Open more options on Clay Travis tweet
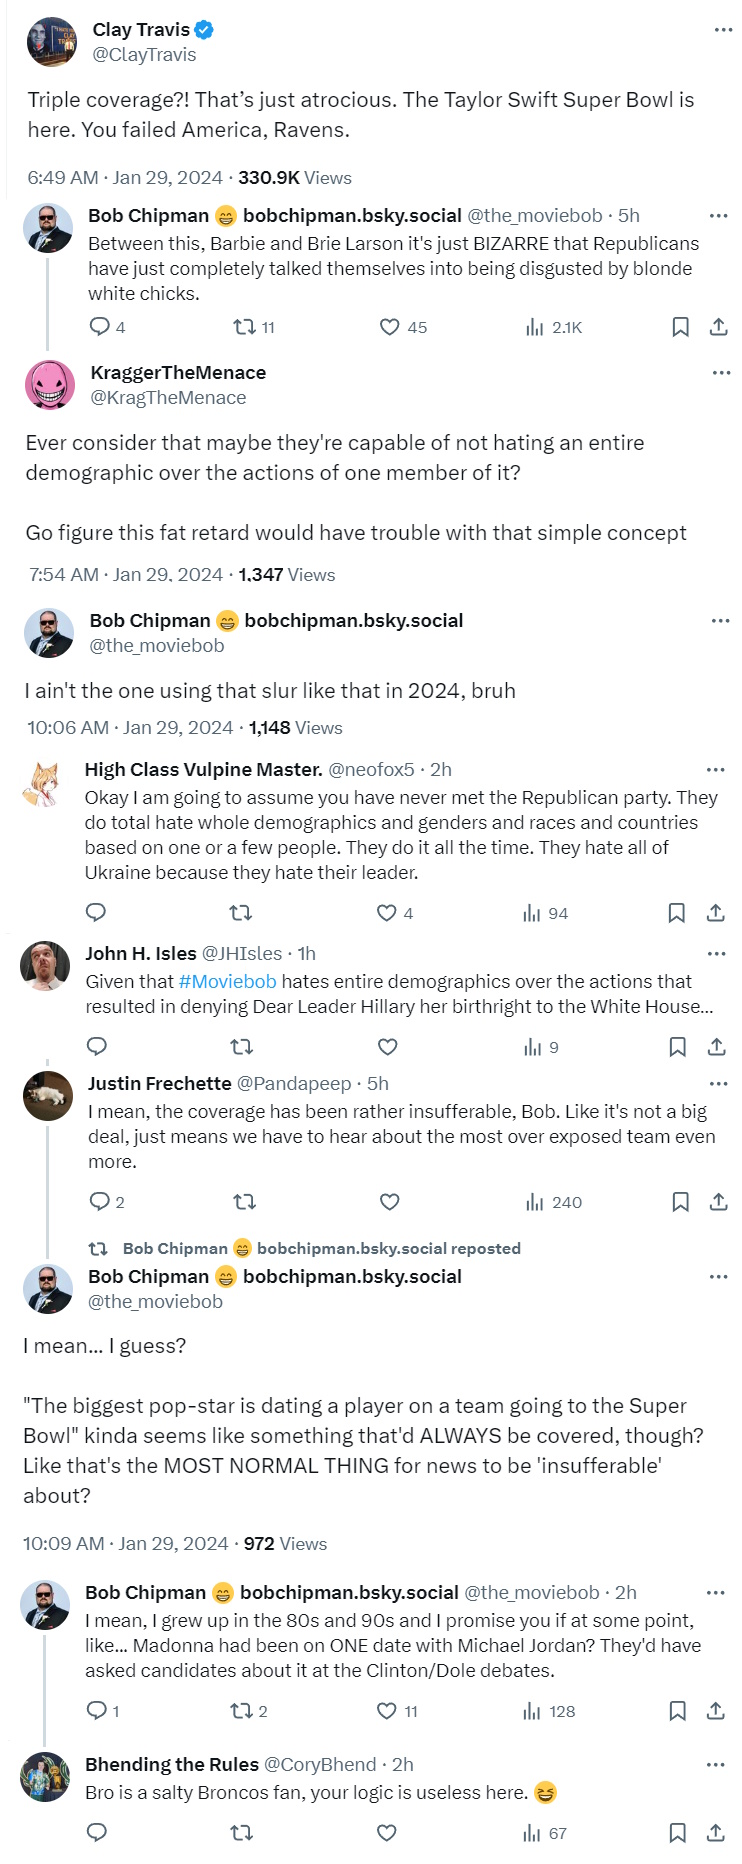 [723, 30]
